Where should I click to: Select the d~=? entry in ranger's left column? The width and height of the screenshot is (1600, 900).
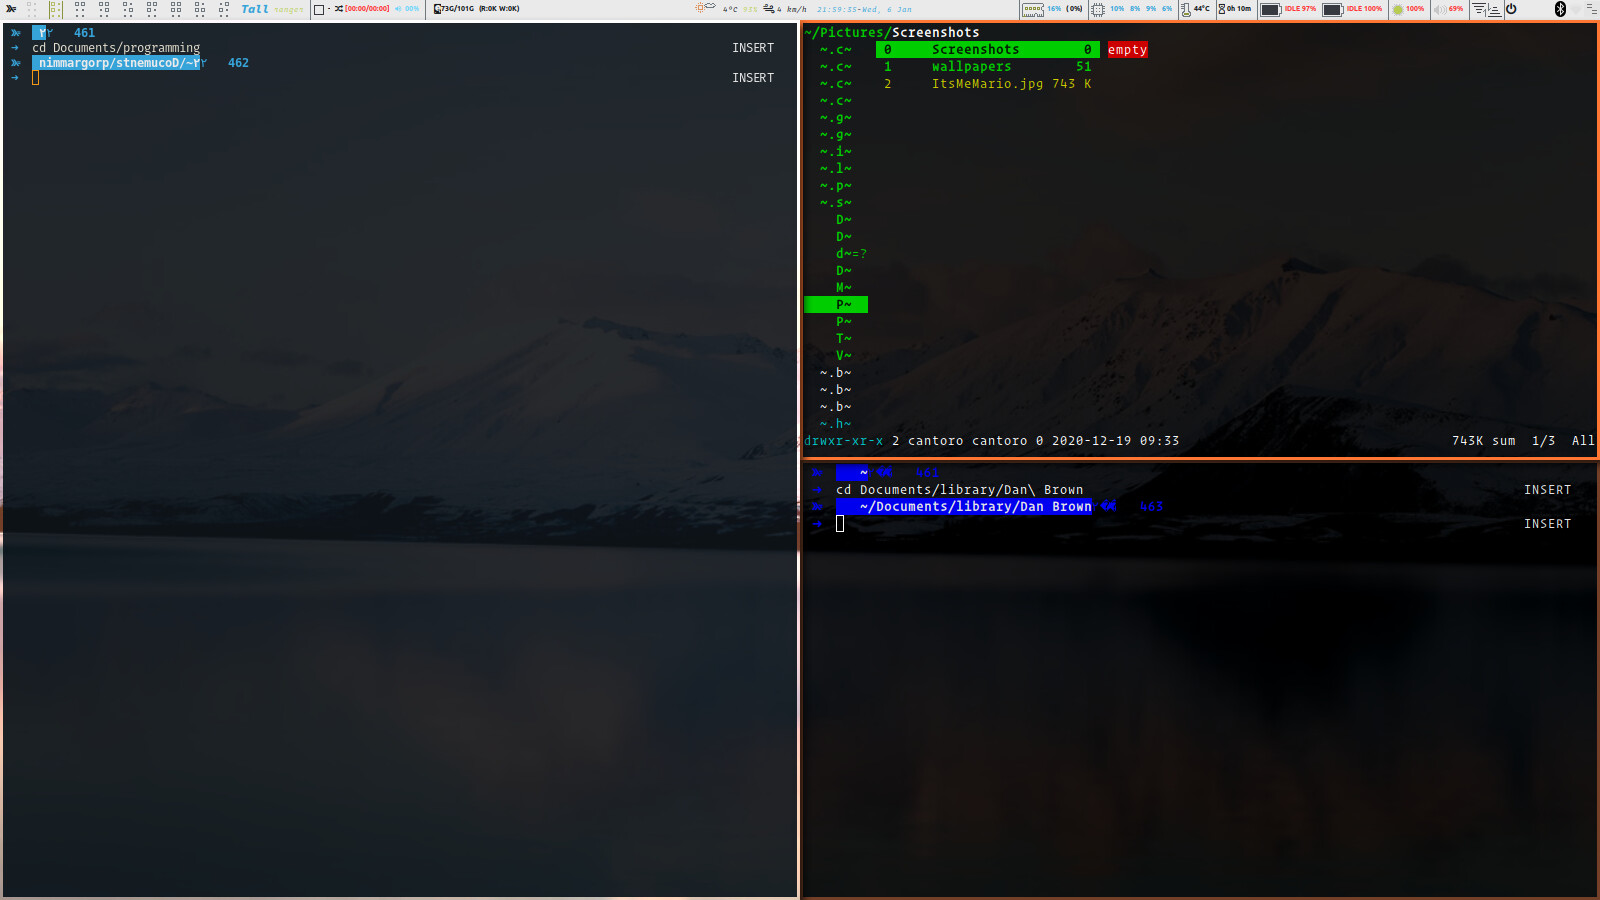click(851, 253)
